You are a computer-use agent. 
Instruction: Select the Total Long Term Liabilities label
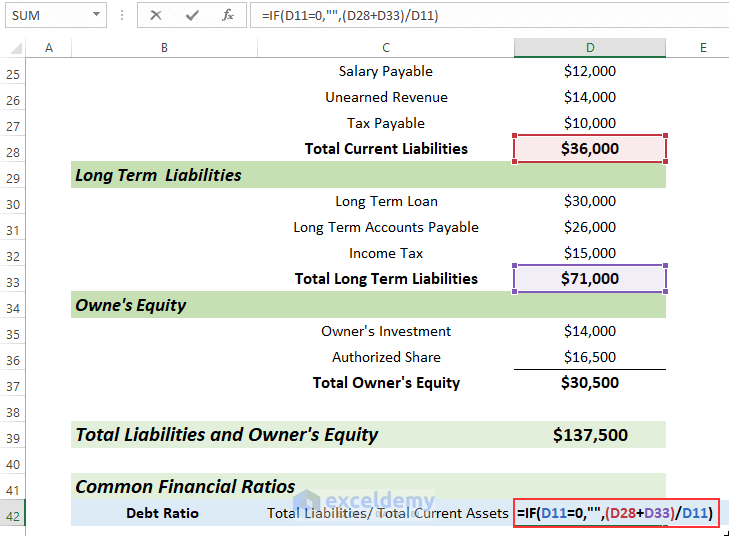point(386,279)
